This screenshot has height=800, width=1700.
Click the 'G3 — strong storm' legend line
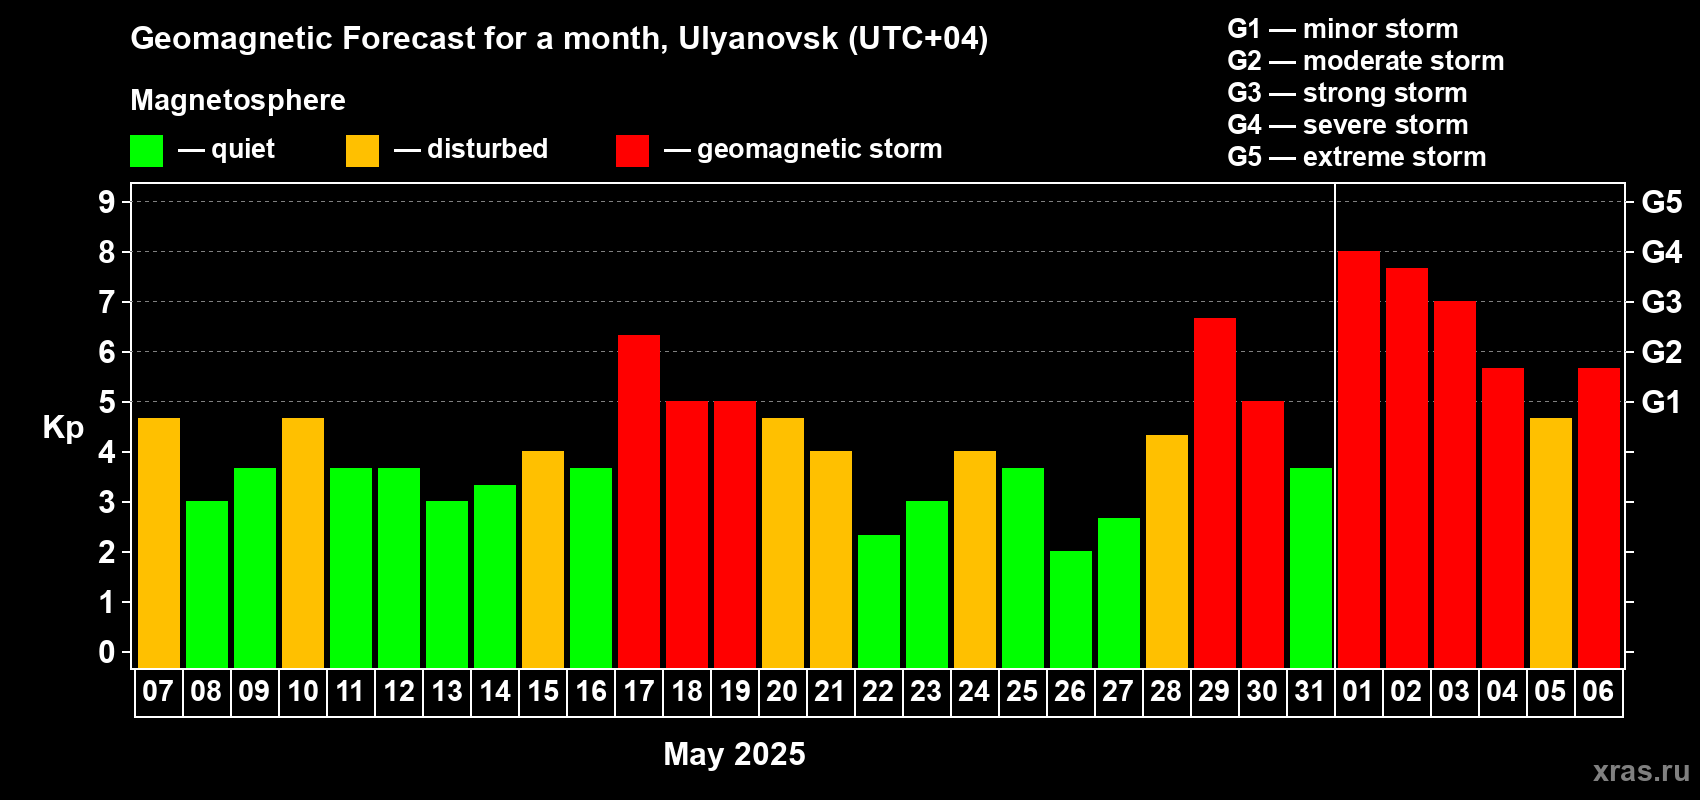pos(1348,93)
